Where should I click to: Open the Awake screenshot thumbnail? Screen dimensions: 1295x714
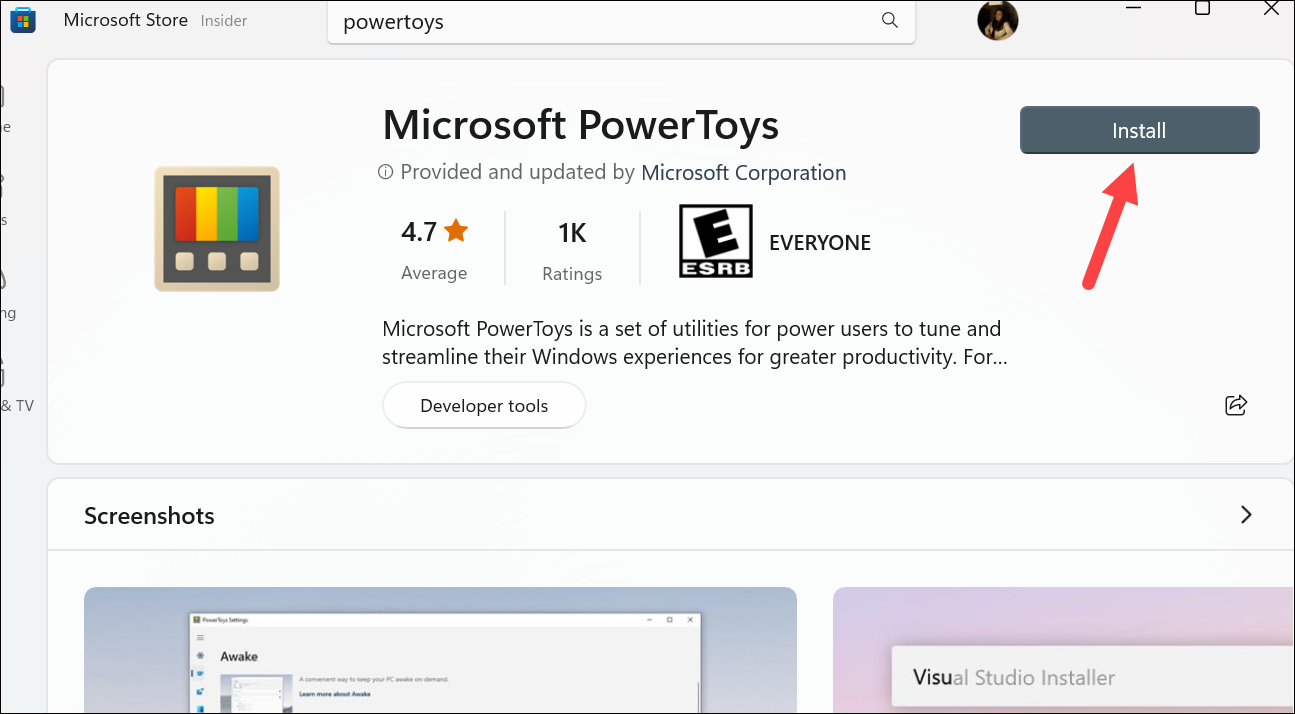[x=440, y=650]
